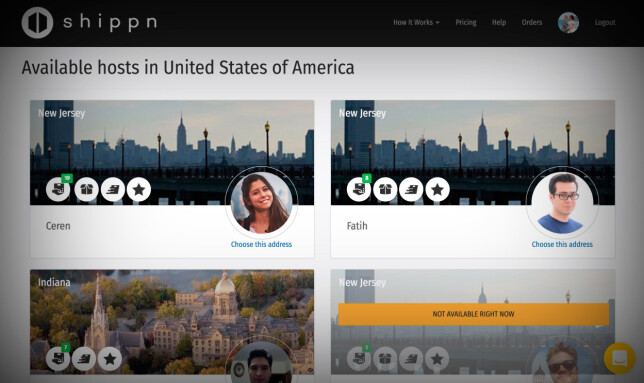Click the orders-count icon on Fatih's card
The width and height of the screenshot is (644, 383).
359,189
